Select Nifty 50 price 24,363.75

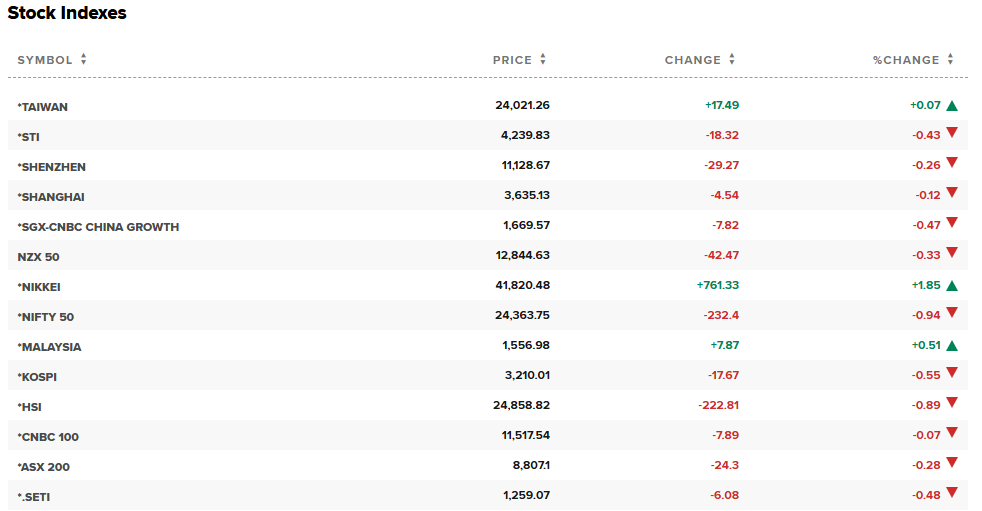pyautogui.click(x=522, y=316)
